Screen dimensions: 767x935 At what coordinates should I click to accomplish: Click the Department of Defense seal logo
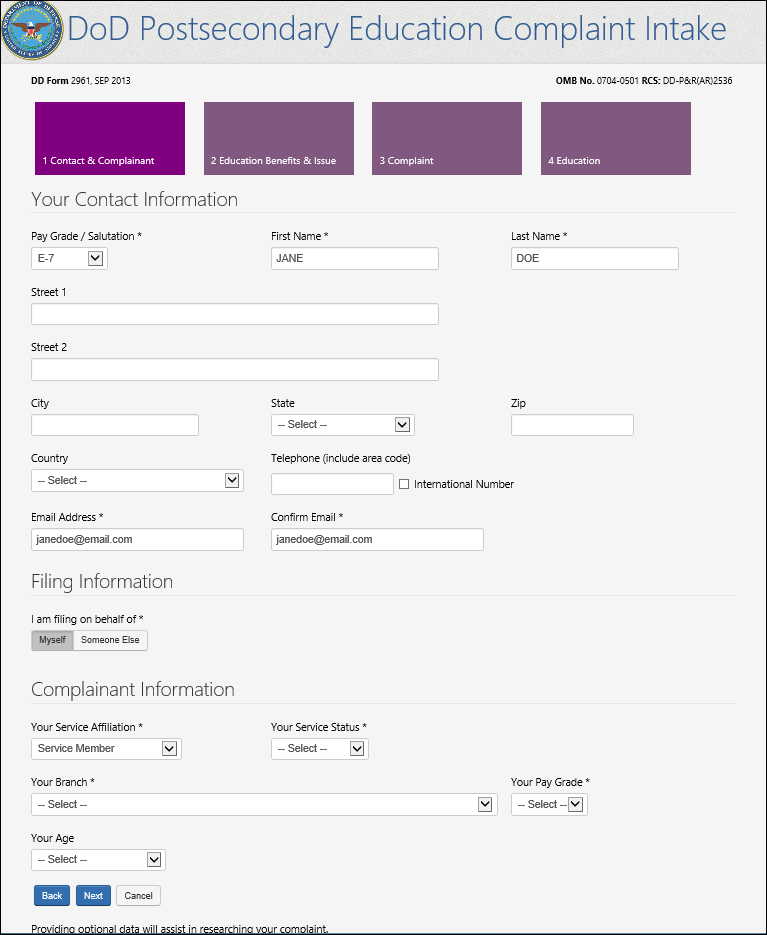[32, 31]
